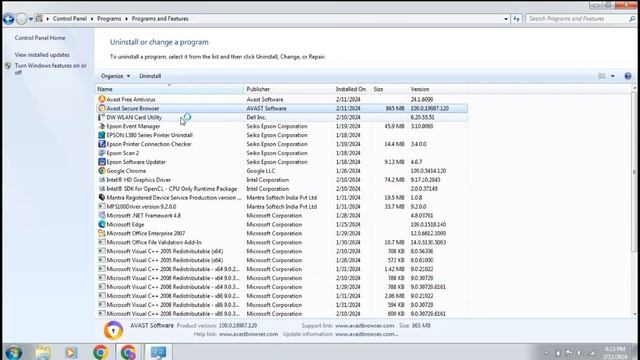Click Programs and Features in the breadcrumb
Viewport: 640px width, 360px height.
(x=160, y=19)
